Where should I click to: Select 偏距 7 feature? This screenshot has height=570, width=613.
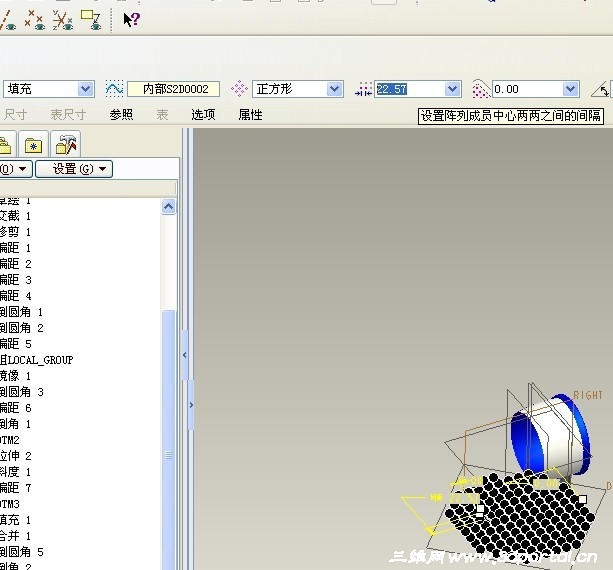[x=16, y=488]
